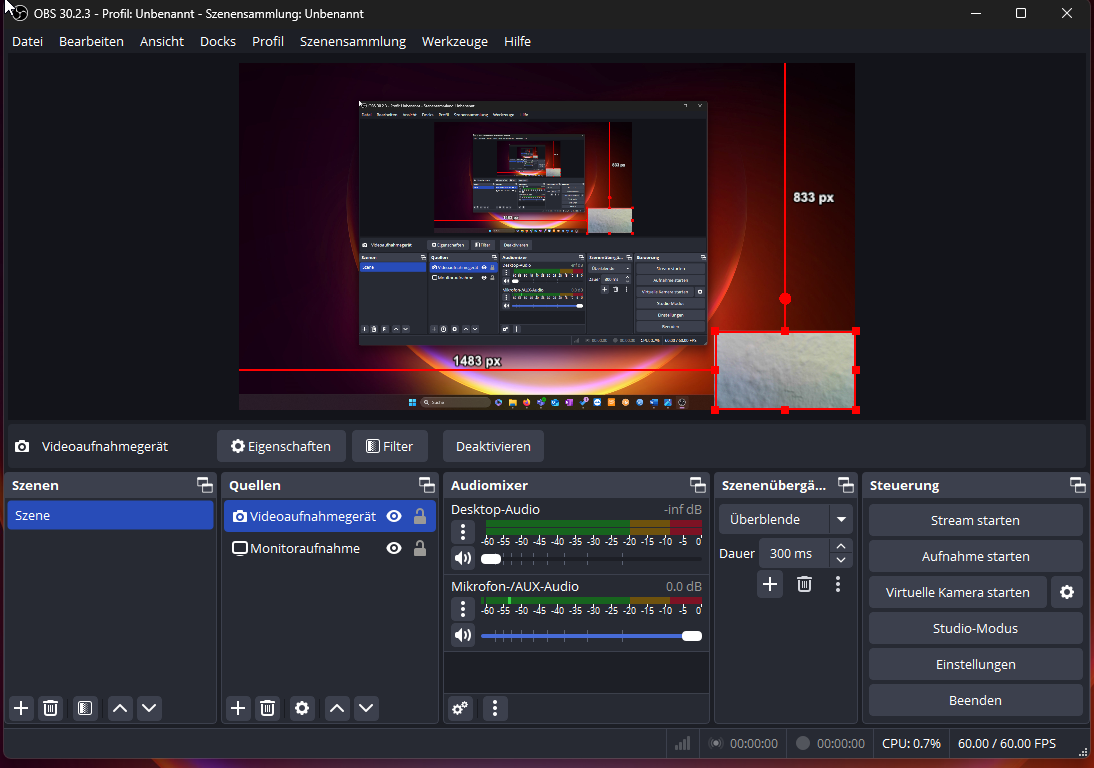Open the Profil menu
The height and width of the screenshot is (768, 1094).
268,41
